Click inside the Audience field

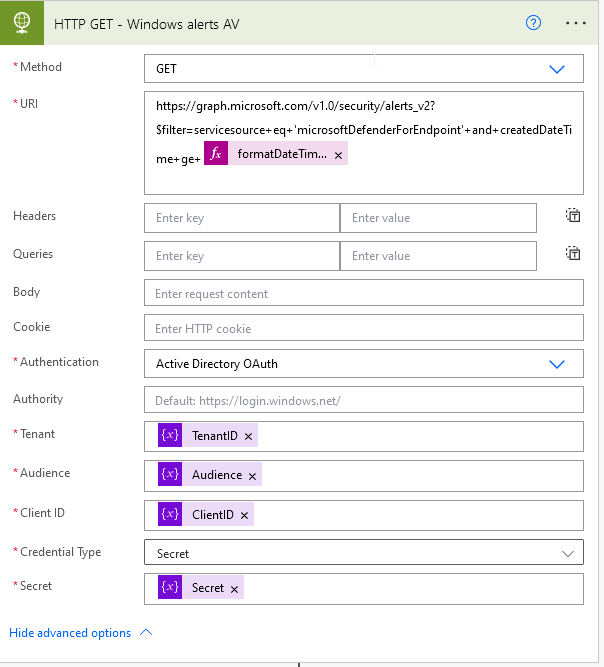(364, 476)
